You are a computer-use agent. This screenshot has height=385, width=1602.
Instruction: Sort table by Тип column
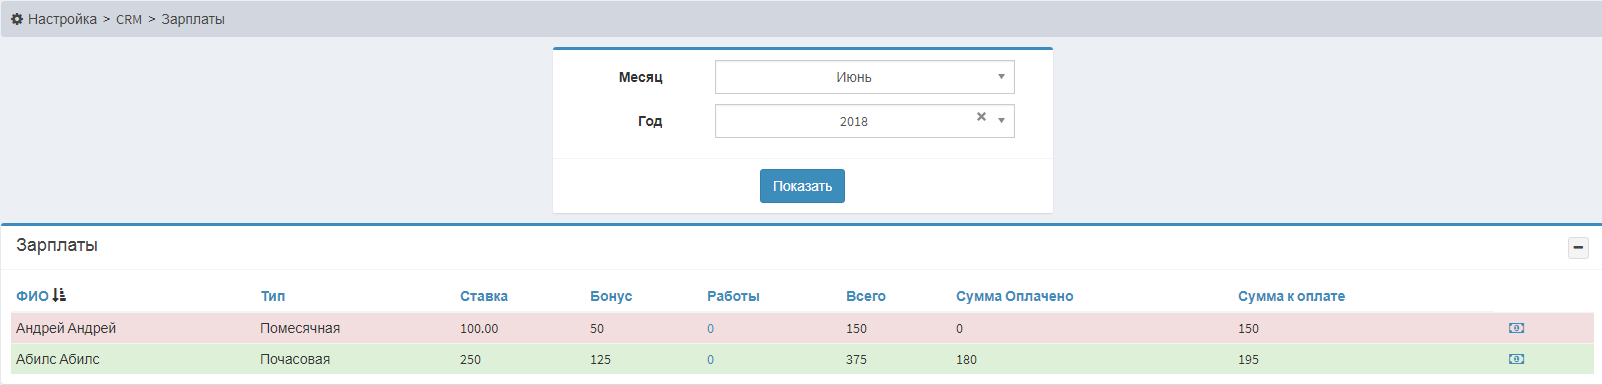tap(273, 296)
